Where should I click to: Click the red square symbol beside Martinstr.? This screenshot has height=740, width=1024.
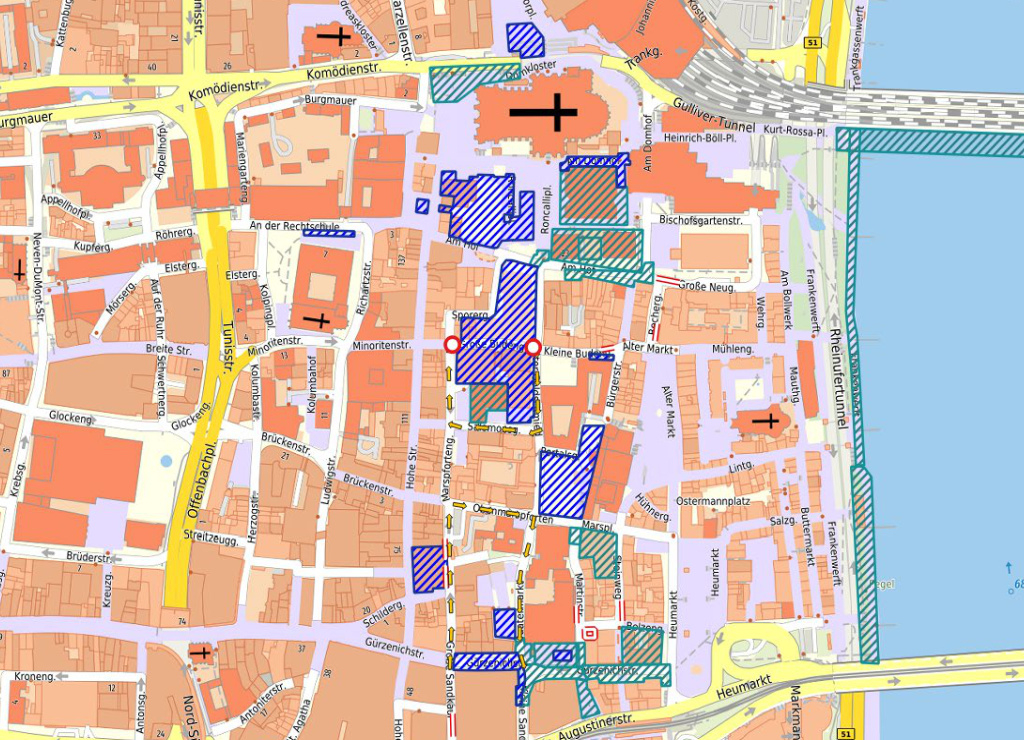590,632
